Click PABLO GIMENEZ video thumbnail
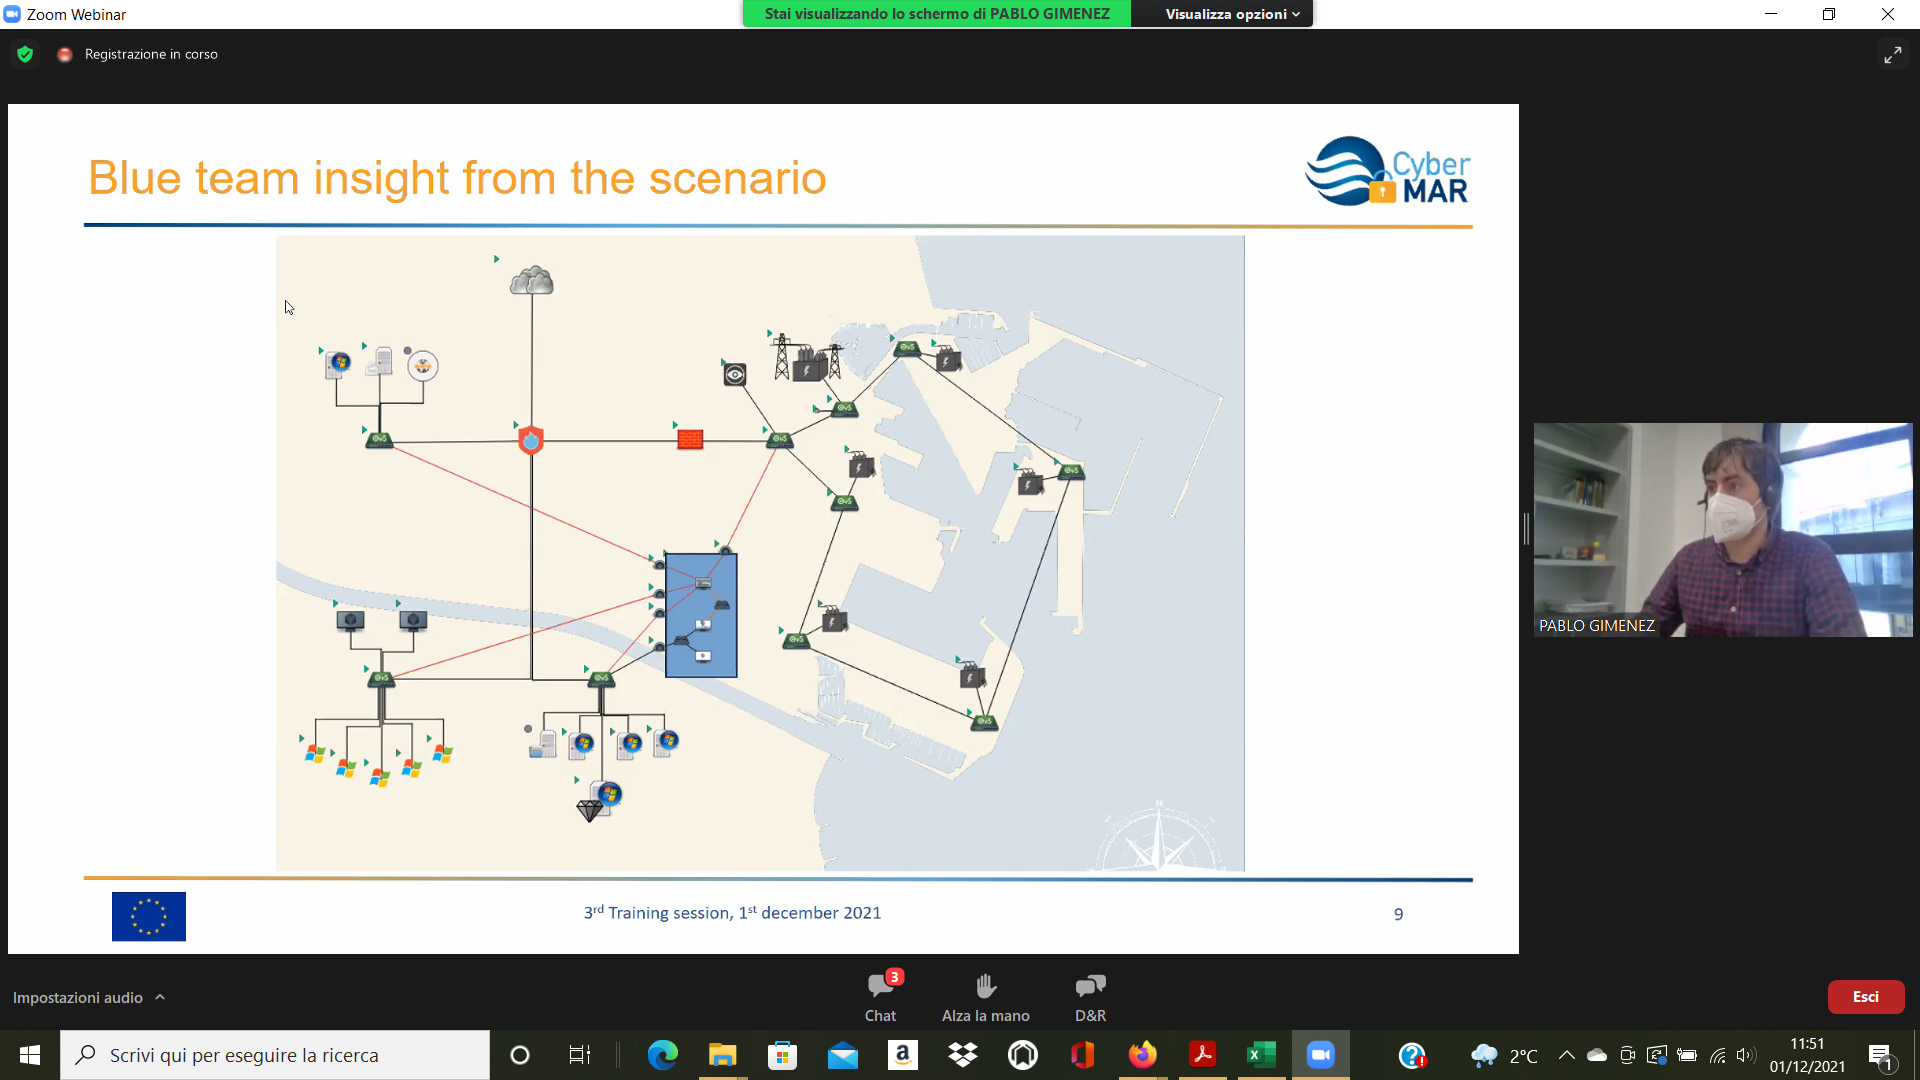 pos(1722,529)
